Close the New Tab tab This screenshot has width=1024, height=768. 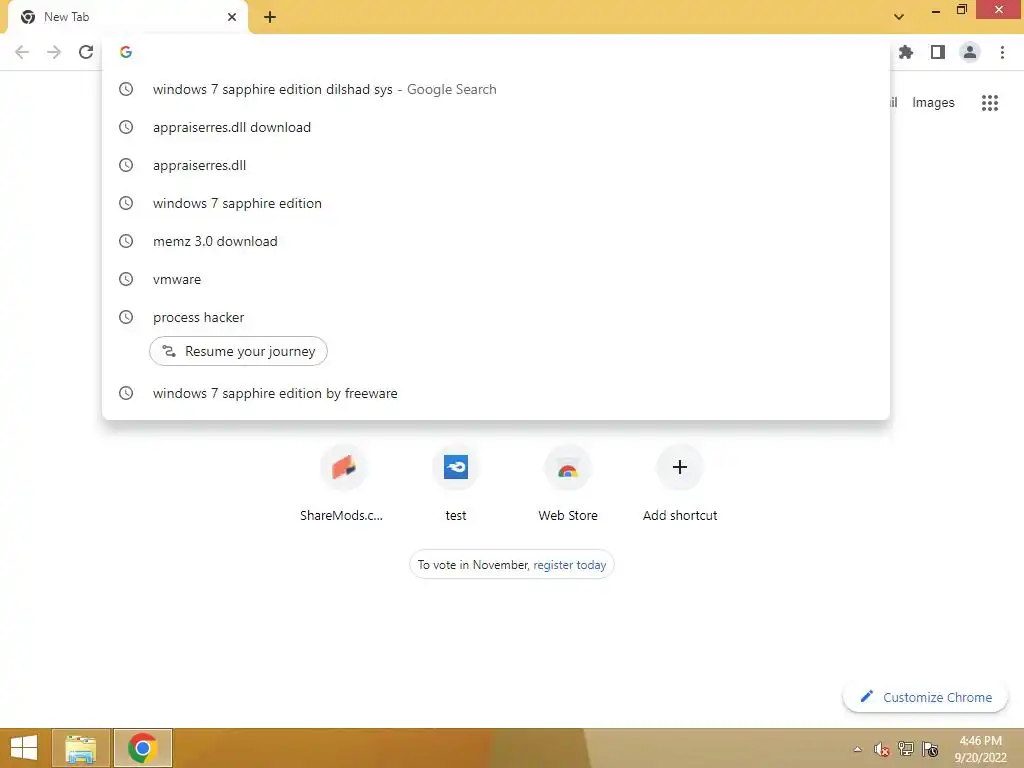tap(232, 17)
